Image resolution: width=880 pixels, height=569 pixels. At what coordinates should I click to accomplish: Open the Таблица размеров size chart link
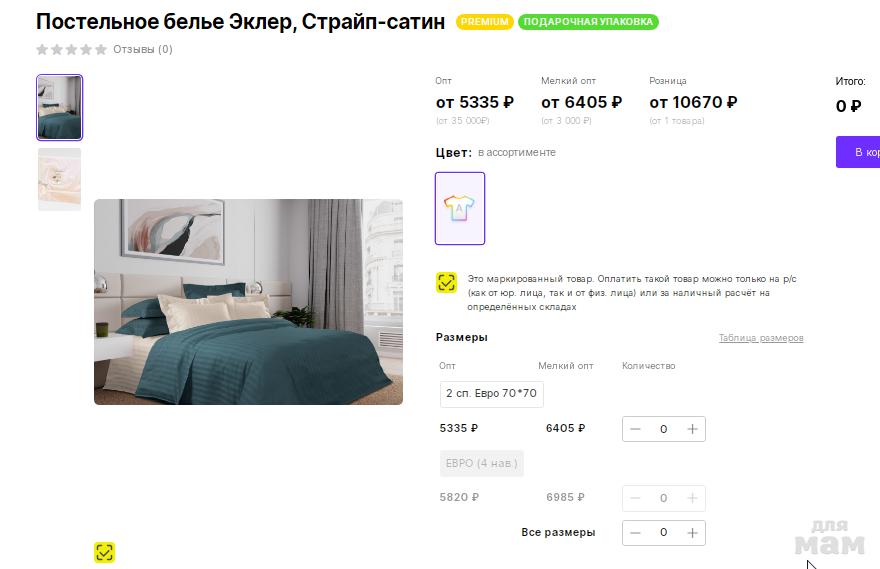(760, 338)
